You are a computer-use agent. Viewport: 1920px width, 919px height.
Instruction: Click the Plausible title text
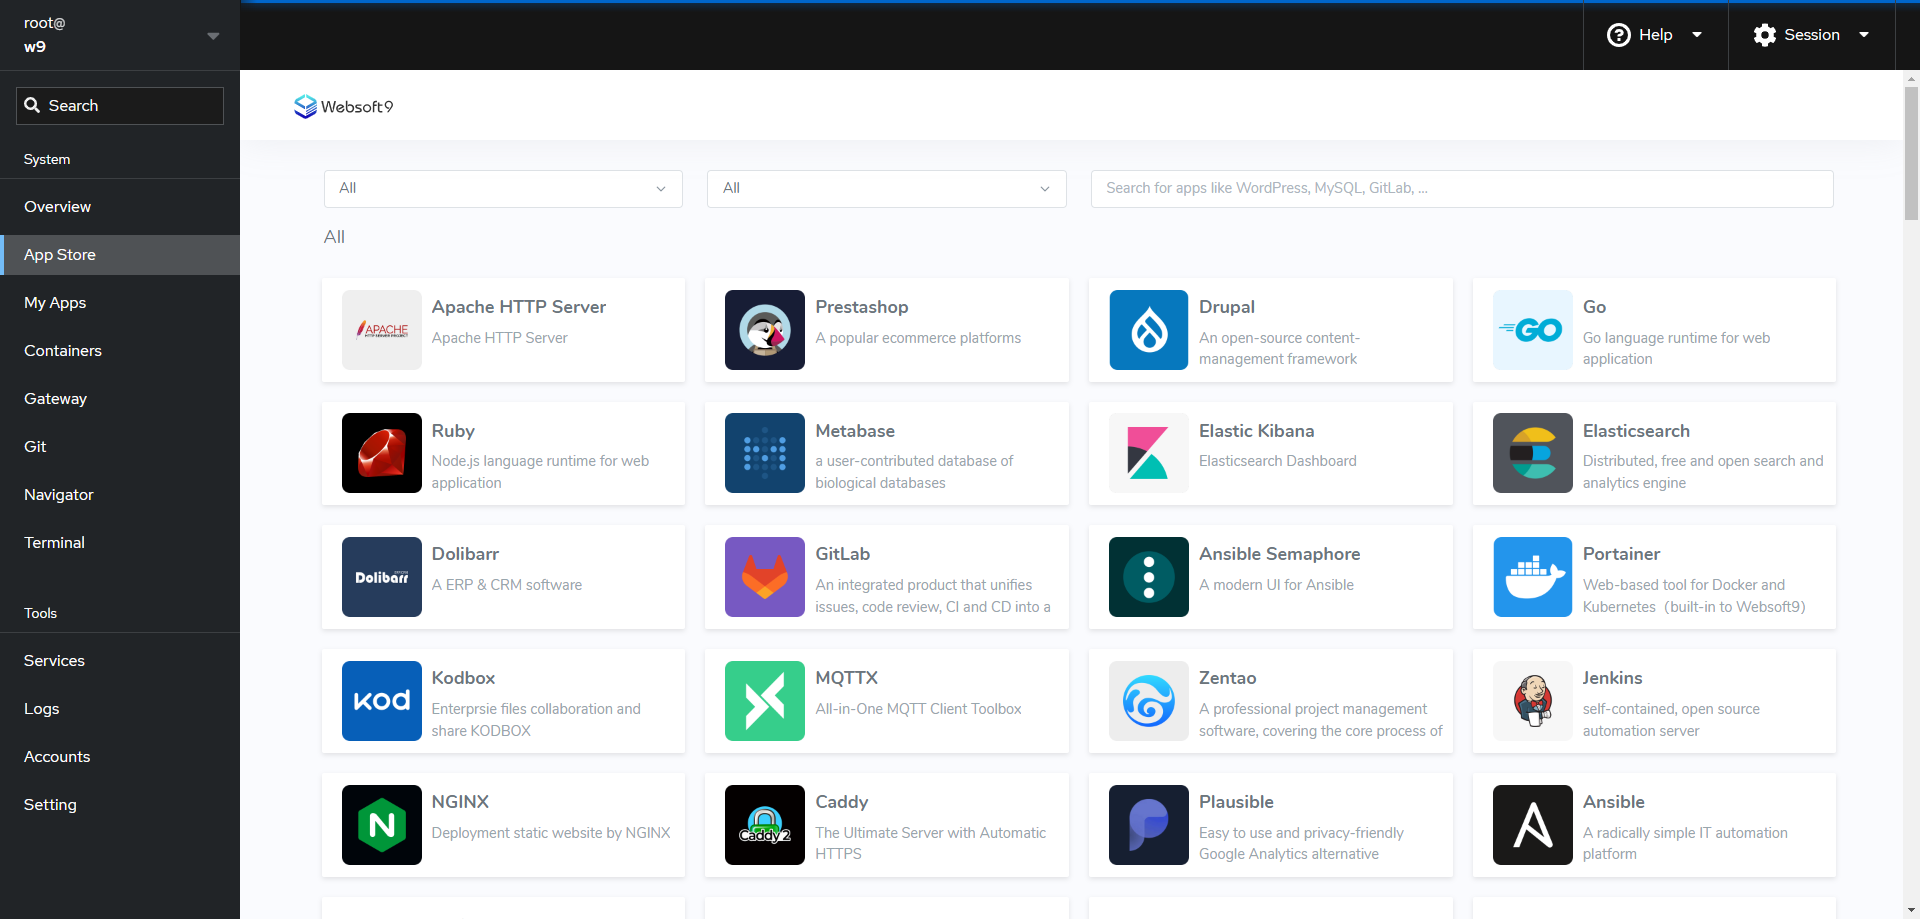[x=1236, y=802]
